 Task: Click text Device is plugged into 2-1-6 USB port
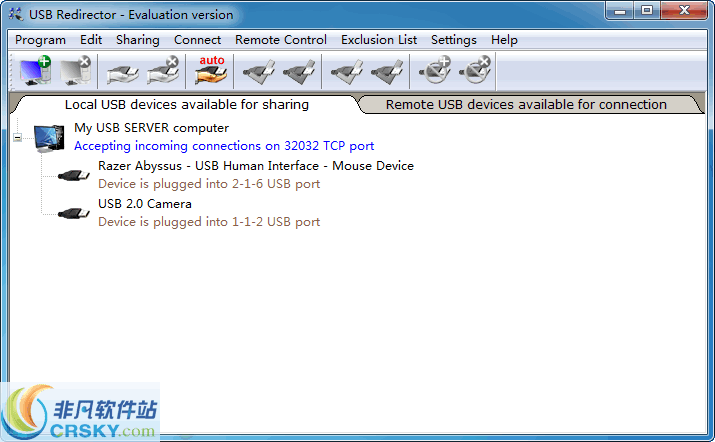[209, 184]
